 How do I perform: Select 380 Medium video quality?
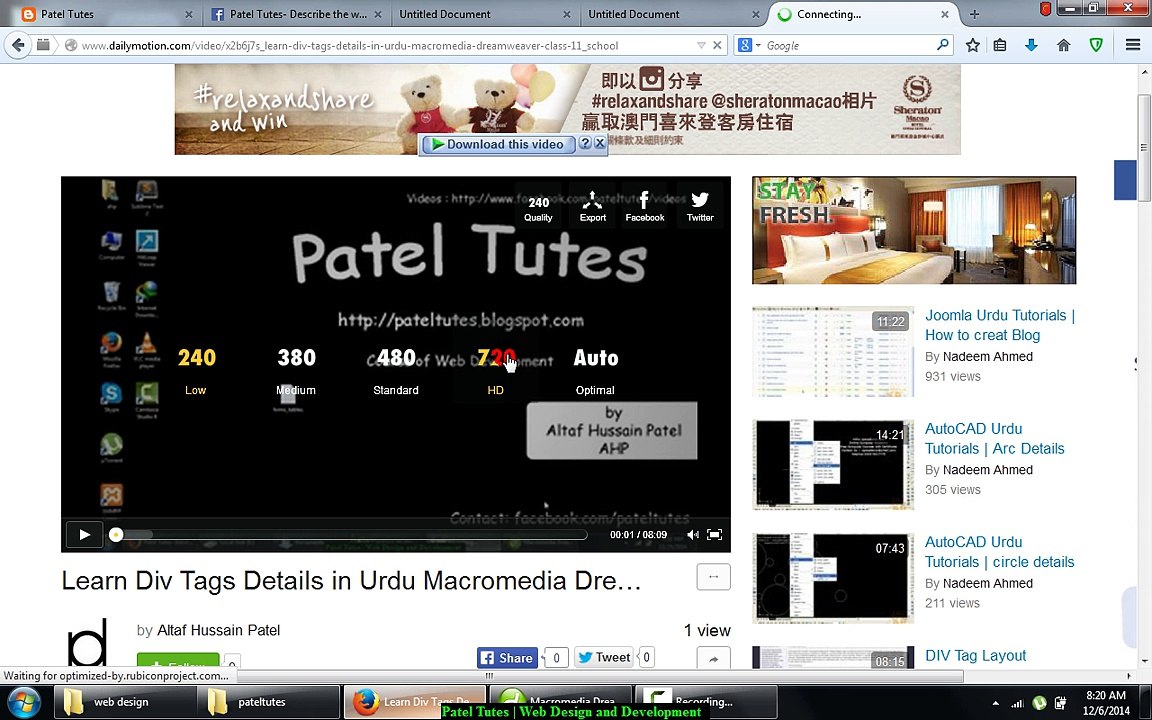[296, 370]
